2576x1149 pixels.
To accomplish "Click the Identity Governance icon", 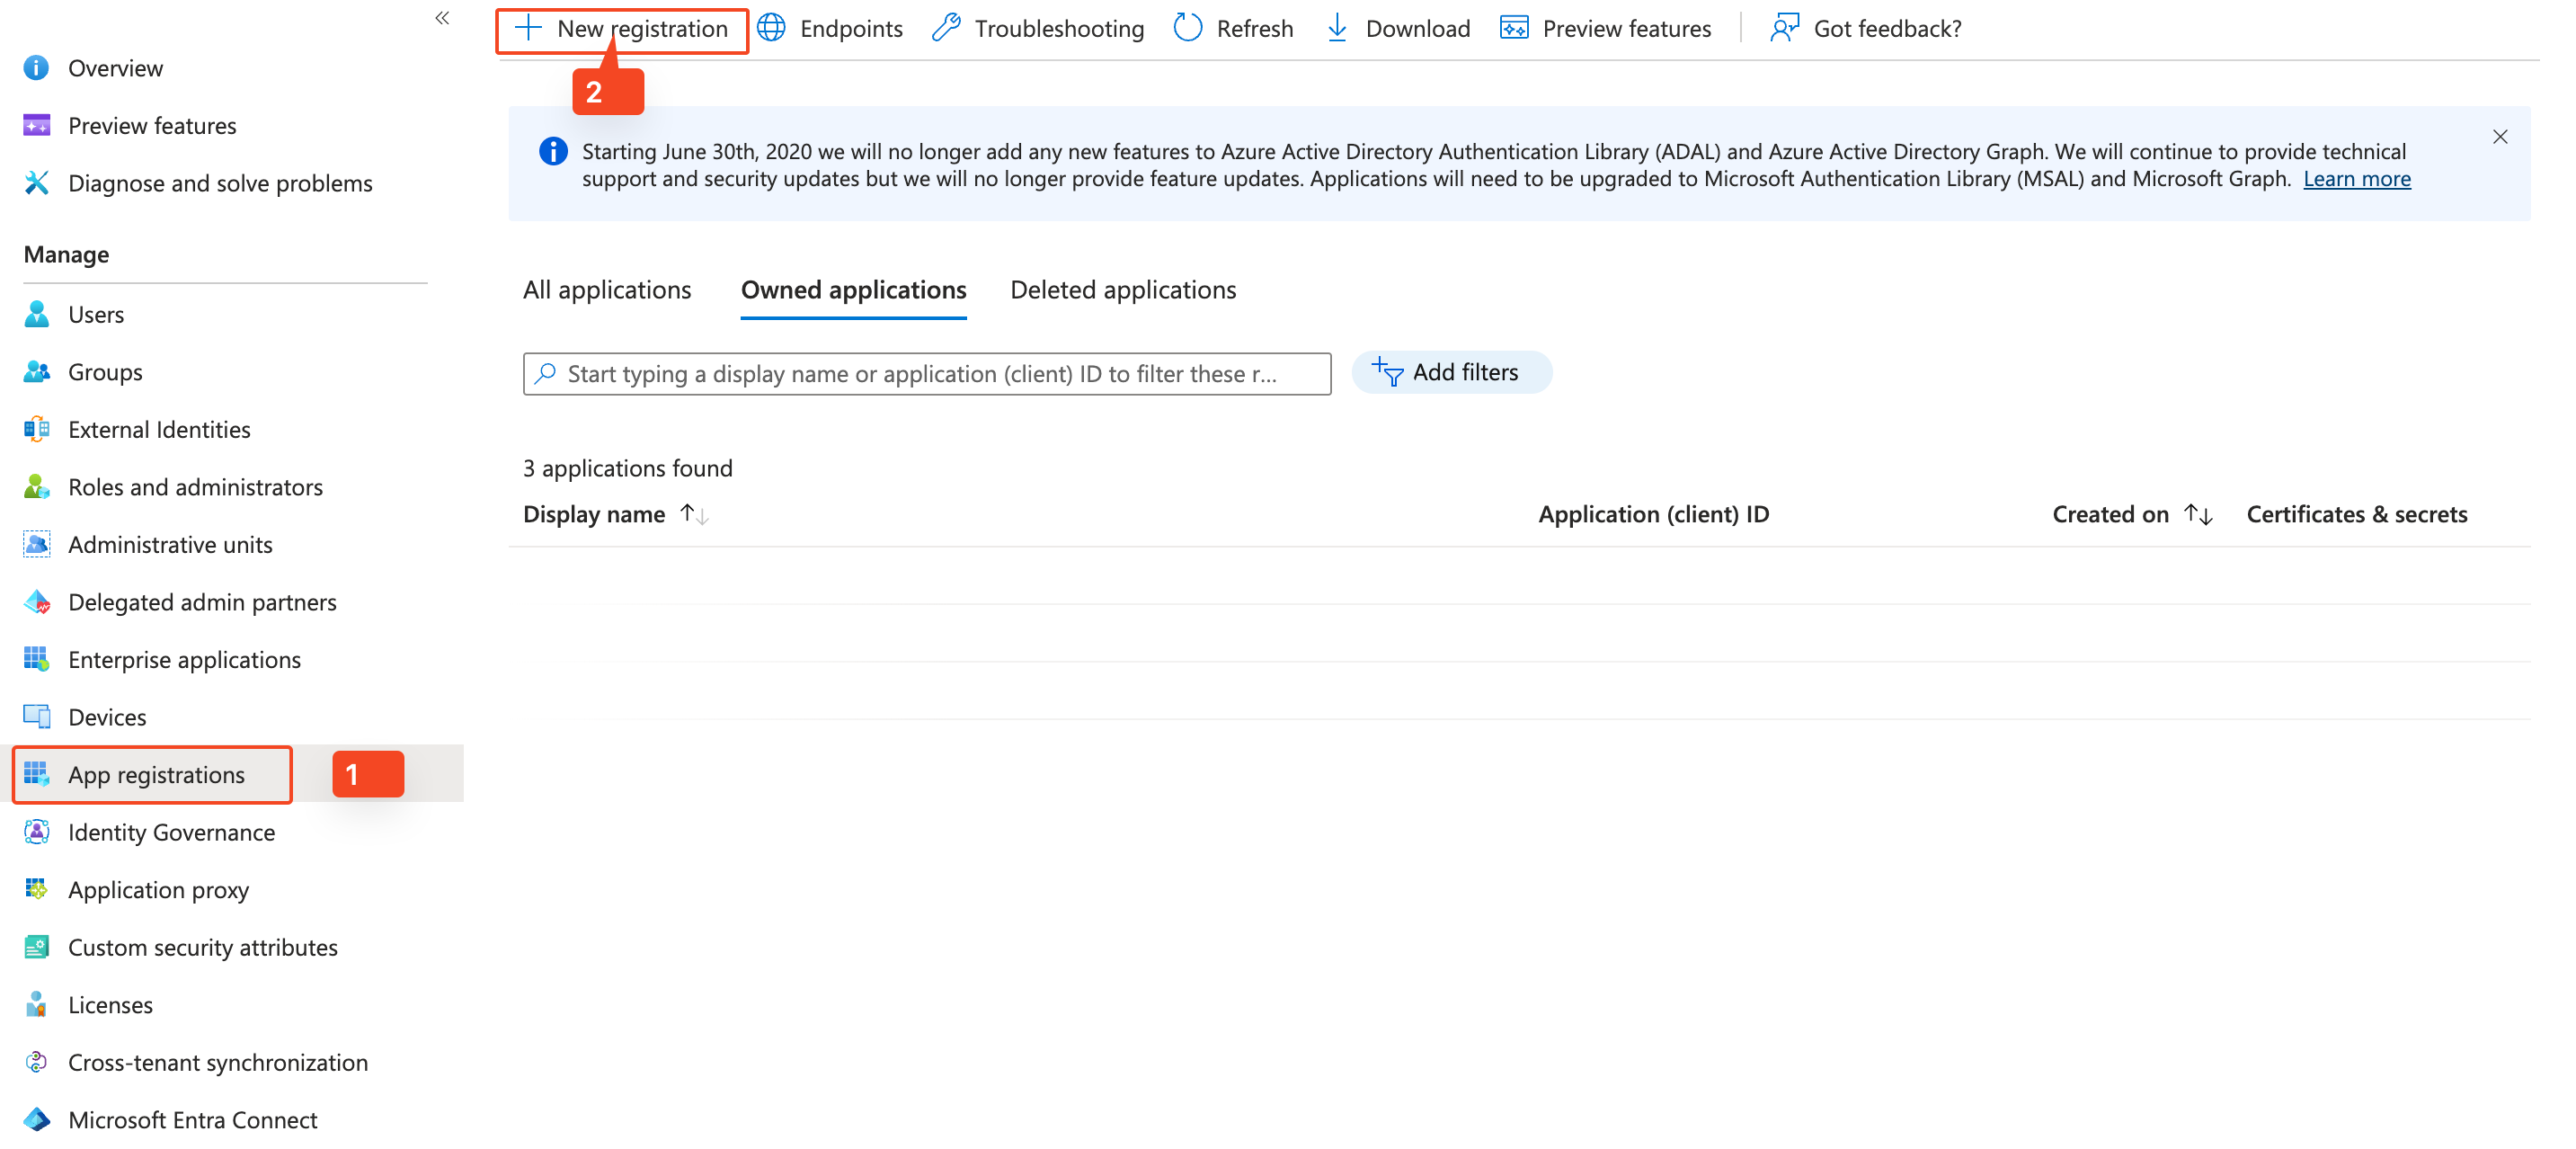I will coord(37,833).
